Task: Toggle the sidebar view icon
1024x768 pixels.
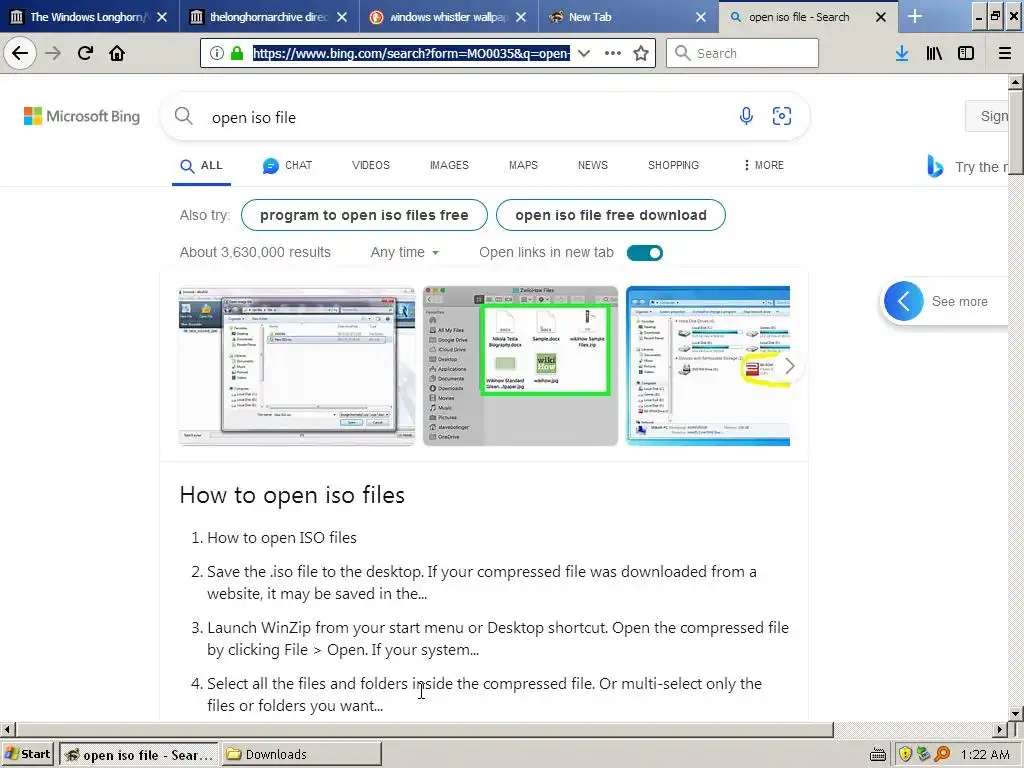Action: 966,53
